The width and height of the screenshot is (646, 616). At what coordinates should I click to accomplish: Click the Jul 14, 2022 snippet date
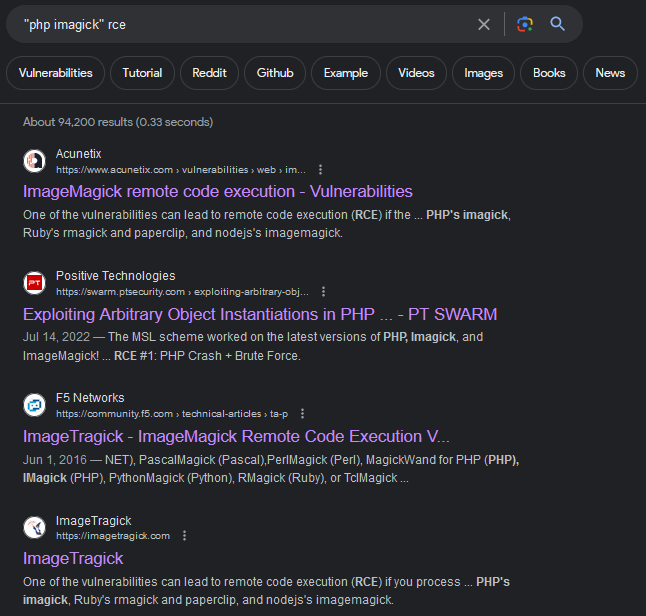click(x=56, y=337)
